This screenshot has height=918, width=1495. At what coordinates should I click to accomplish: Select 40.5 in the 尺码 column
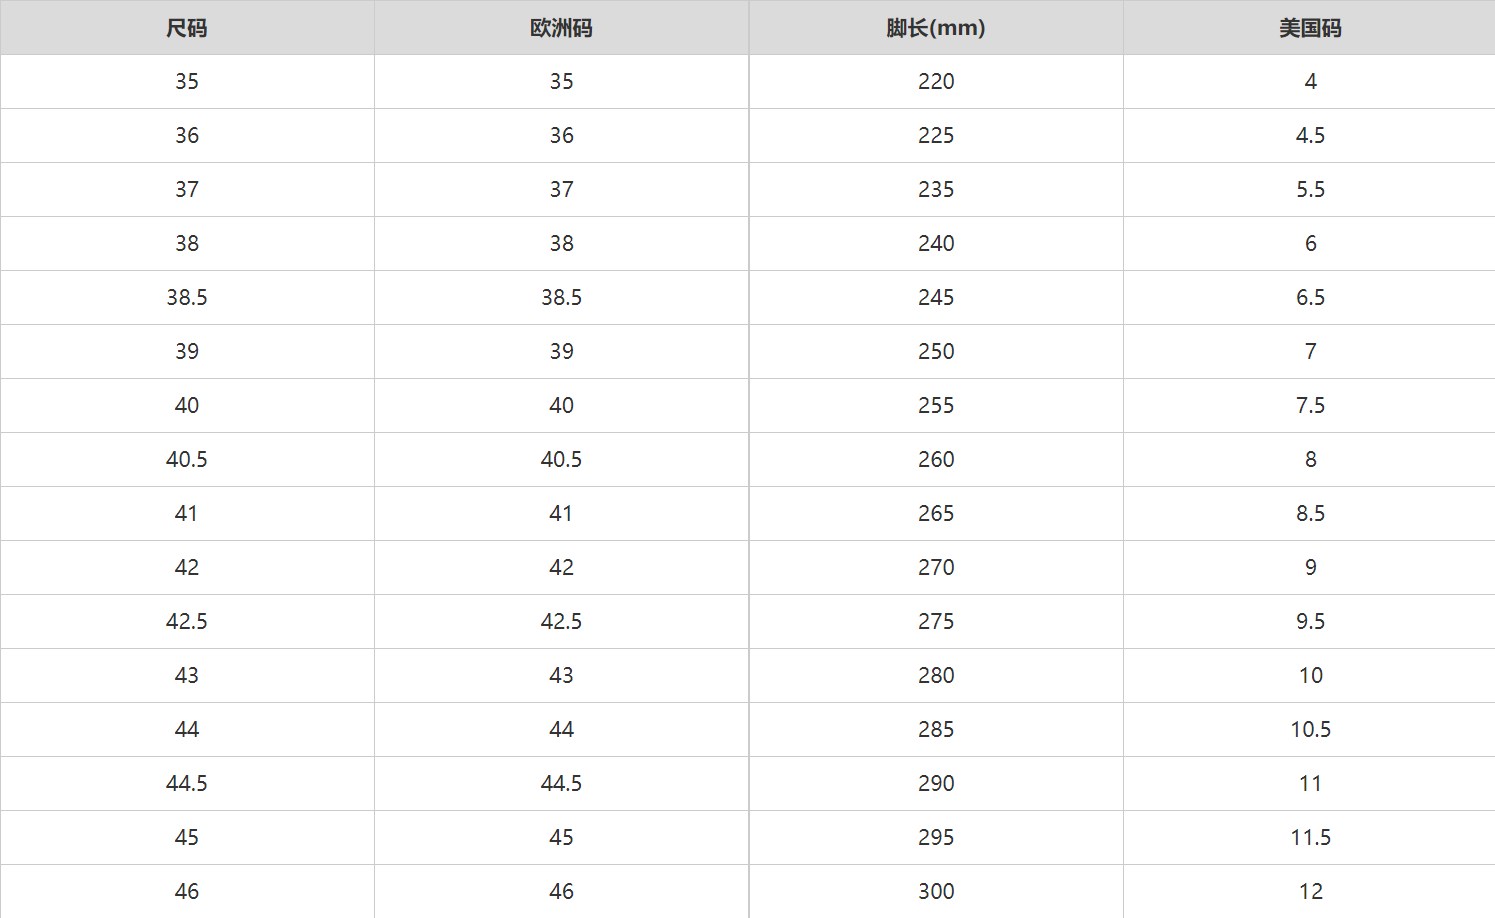(x=187, y=460)
